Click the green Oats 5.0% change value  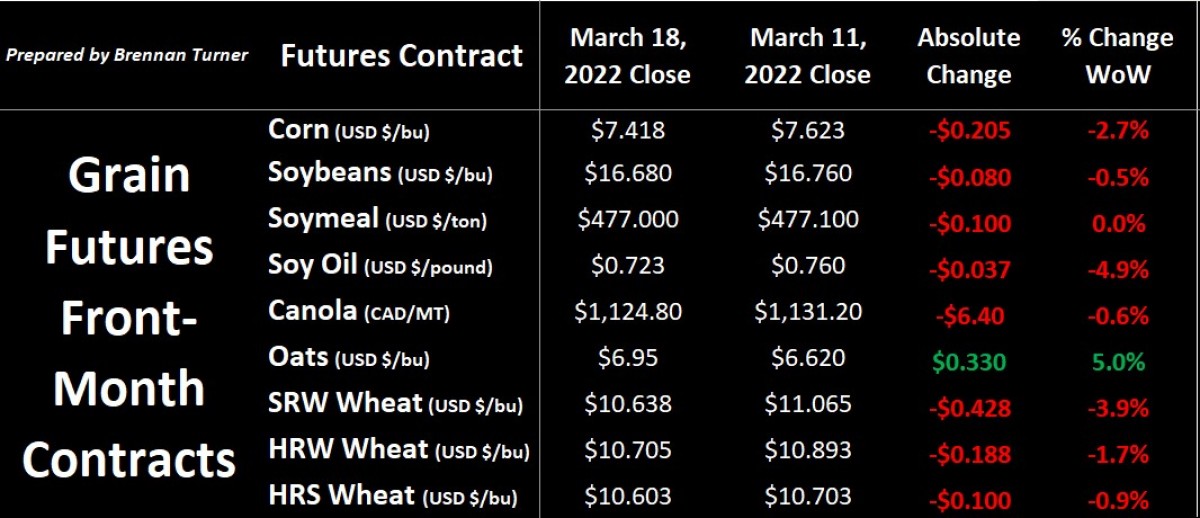(x=1118, y=361)
